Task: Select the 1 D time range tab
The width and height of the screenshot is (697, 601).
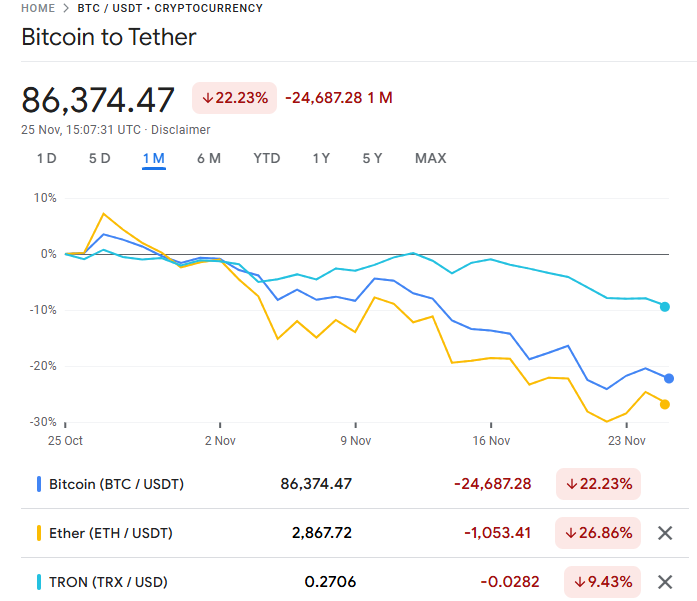Action: click(x=46, y=158)
